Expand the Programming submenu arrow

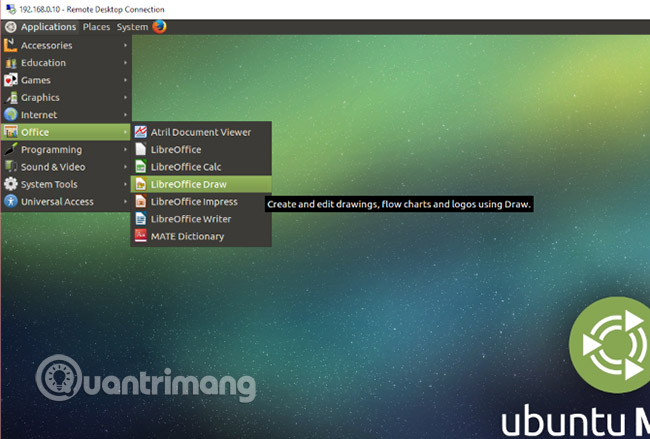[125, 149]
